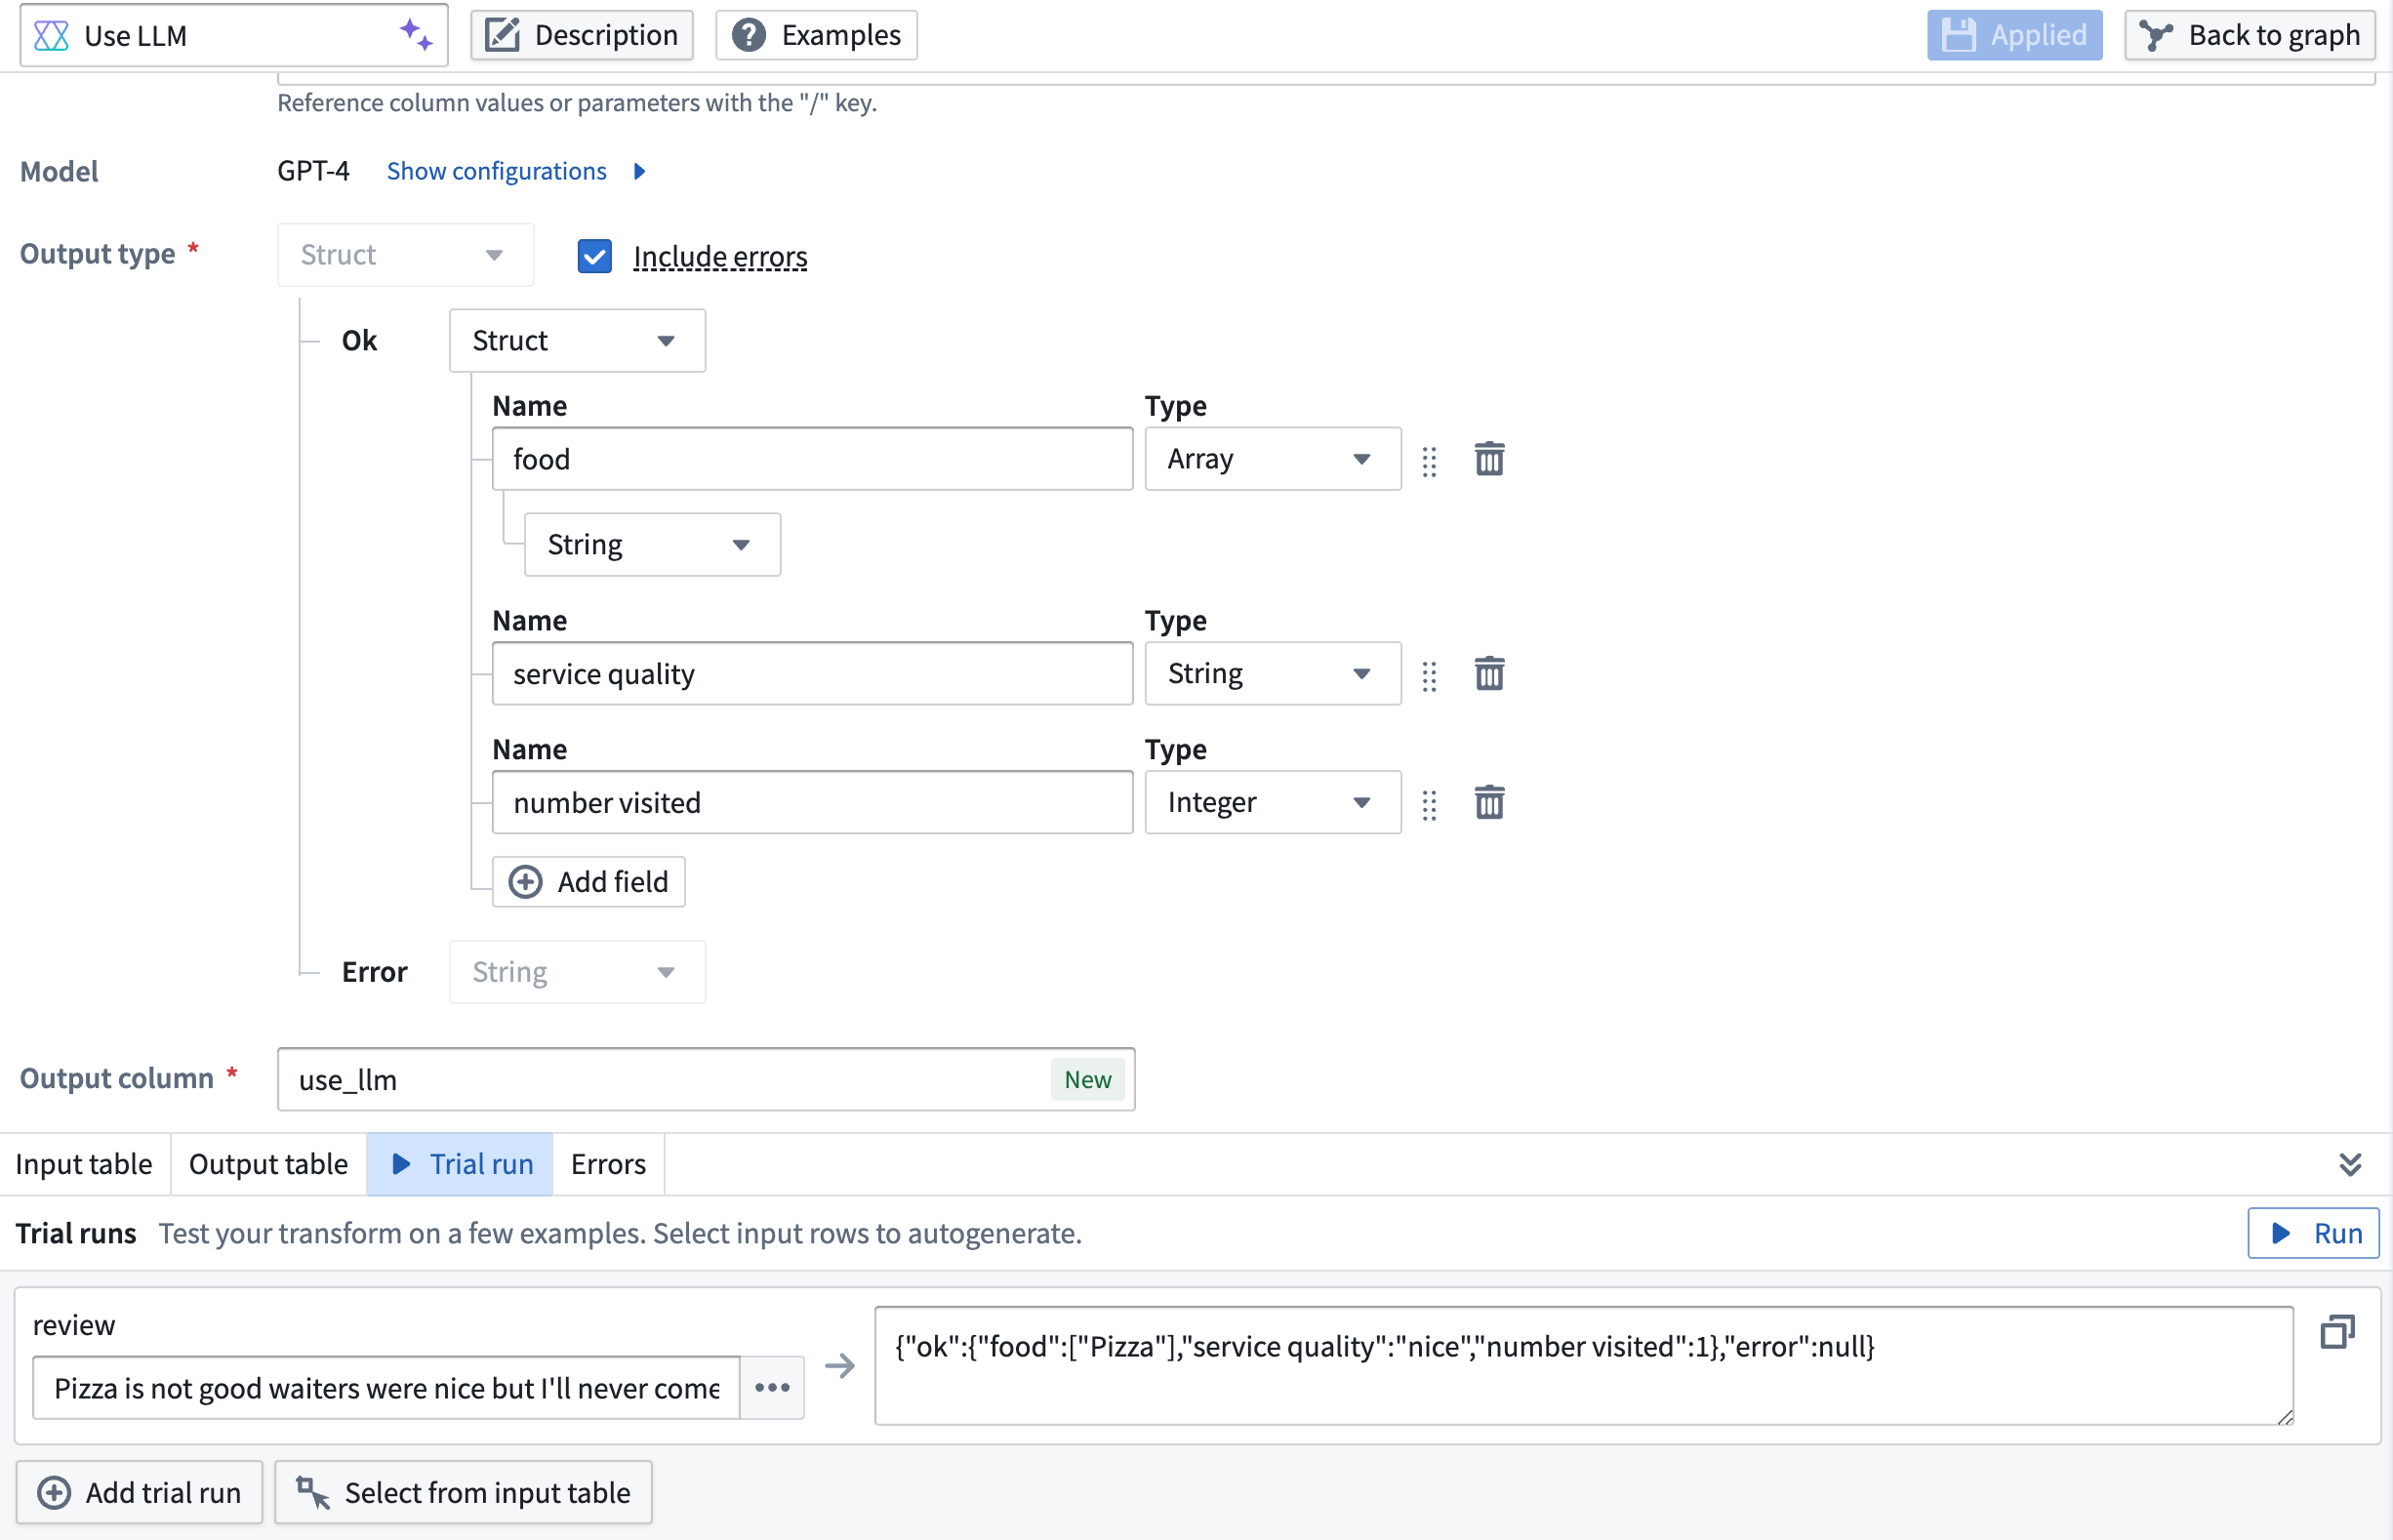
Task: Delete the number visited field
Action: [x=1489, y=802]
